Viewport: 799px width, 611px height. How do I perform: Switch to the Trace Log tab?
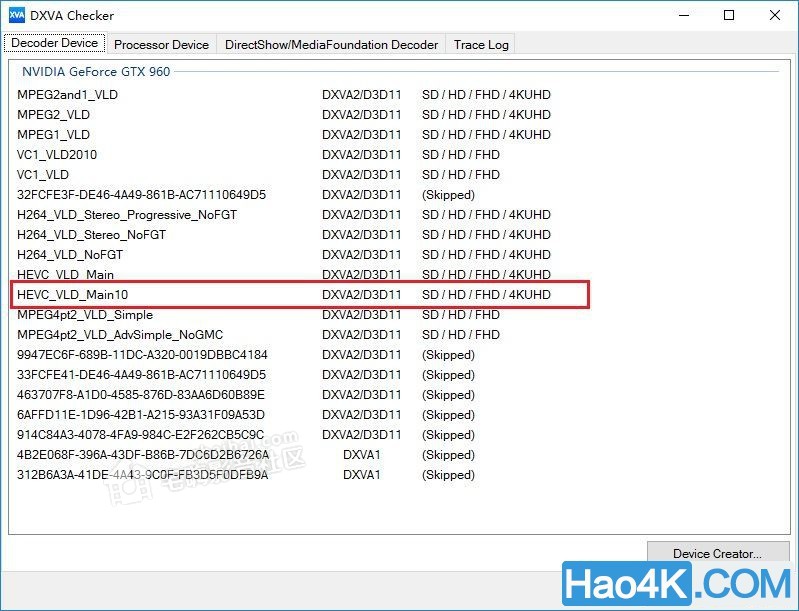tap(481, 45)
